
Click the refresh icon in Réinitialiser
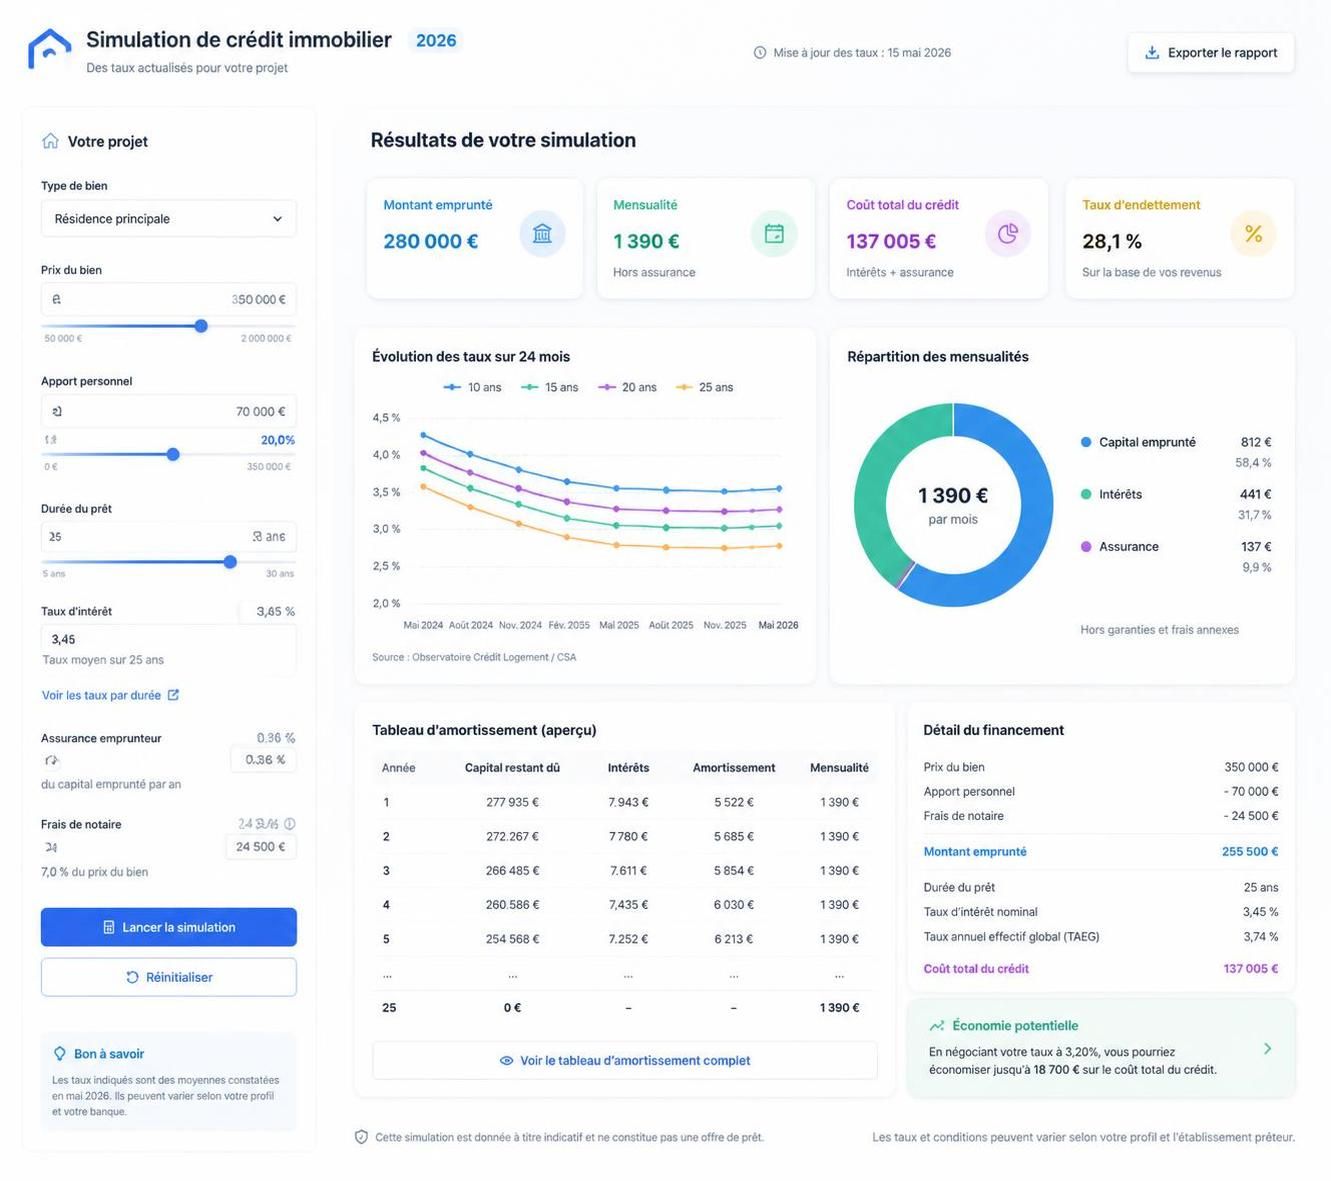click(132, 977)
